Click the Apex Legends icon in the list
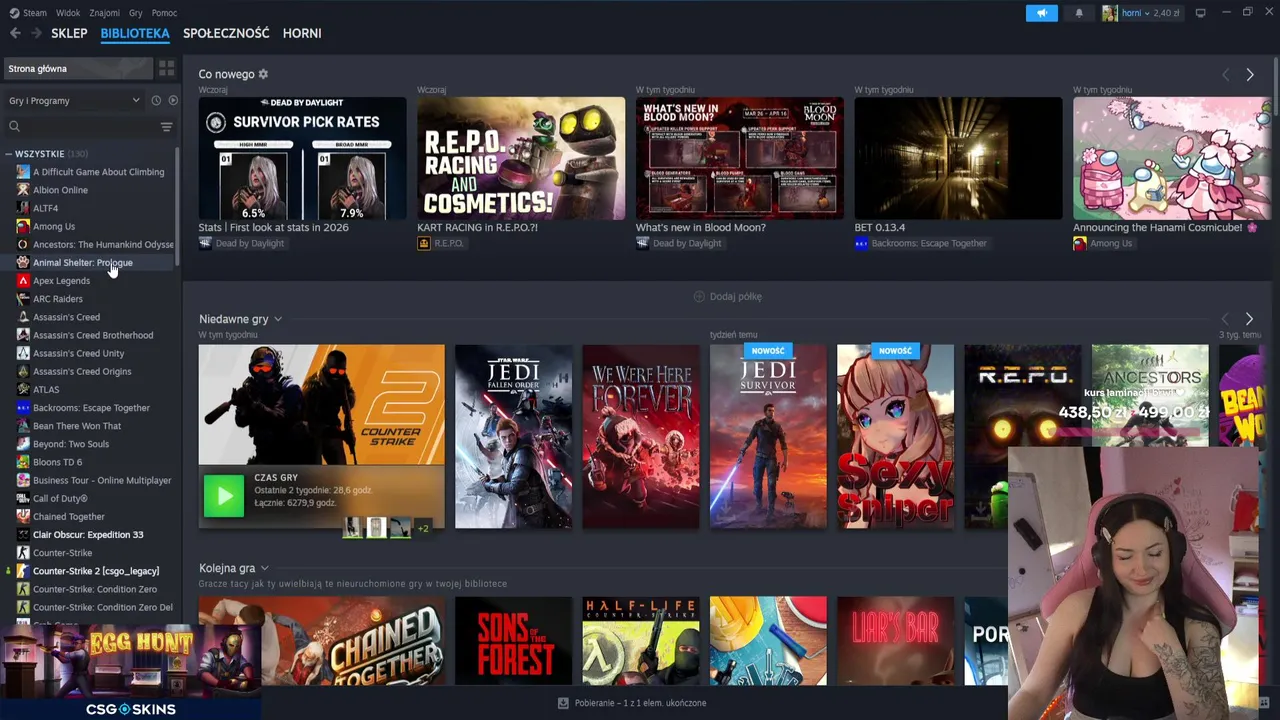The height and width of the screenshot is (720, 1280). pyautogui.click(x=23, y=281)
